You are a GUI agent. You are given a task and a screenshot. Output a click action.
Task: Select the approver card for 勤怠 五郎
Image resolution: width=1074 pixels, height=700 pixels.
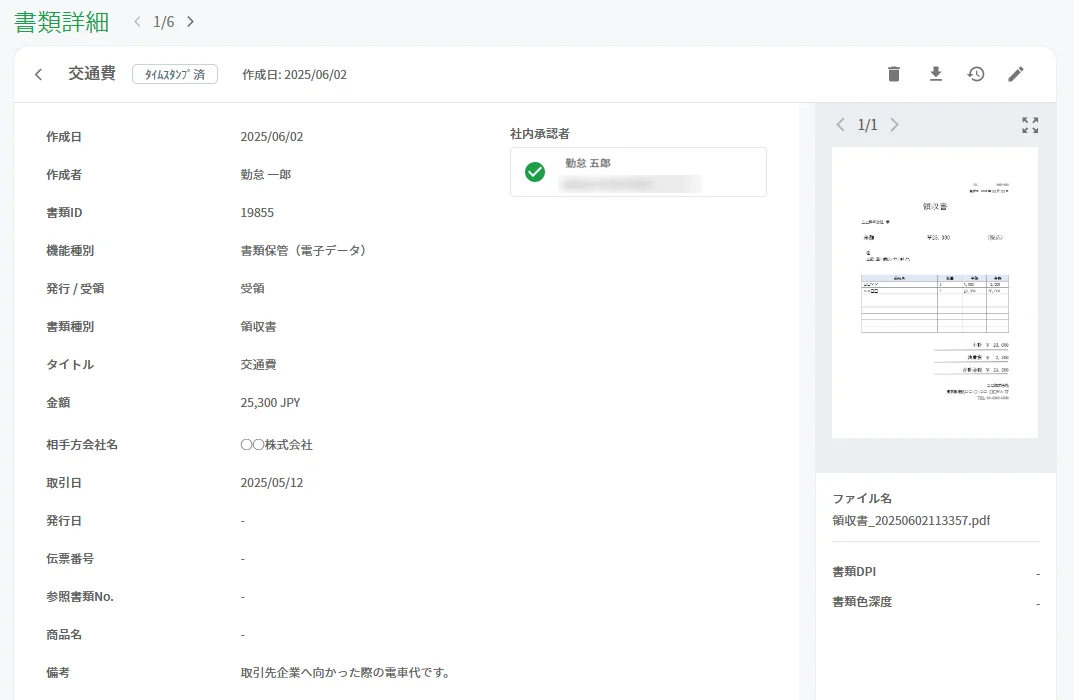pyautogui.click(x=638, y=172)
